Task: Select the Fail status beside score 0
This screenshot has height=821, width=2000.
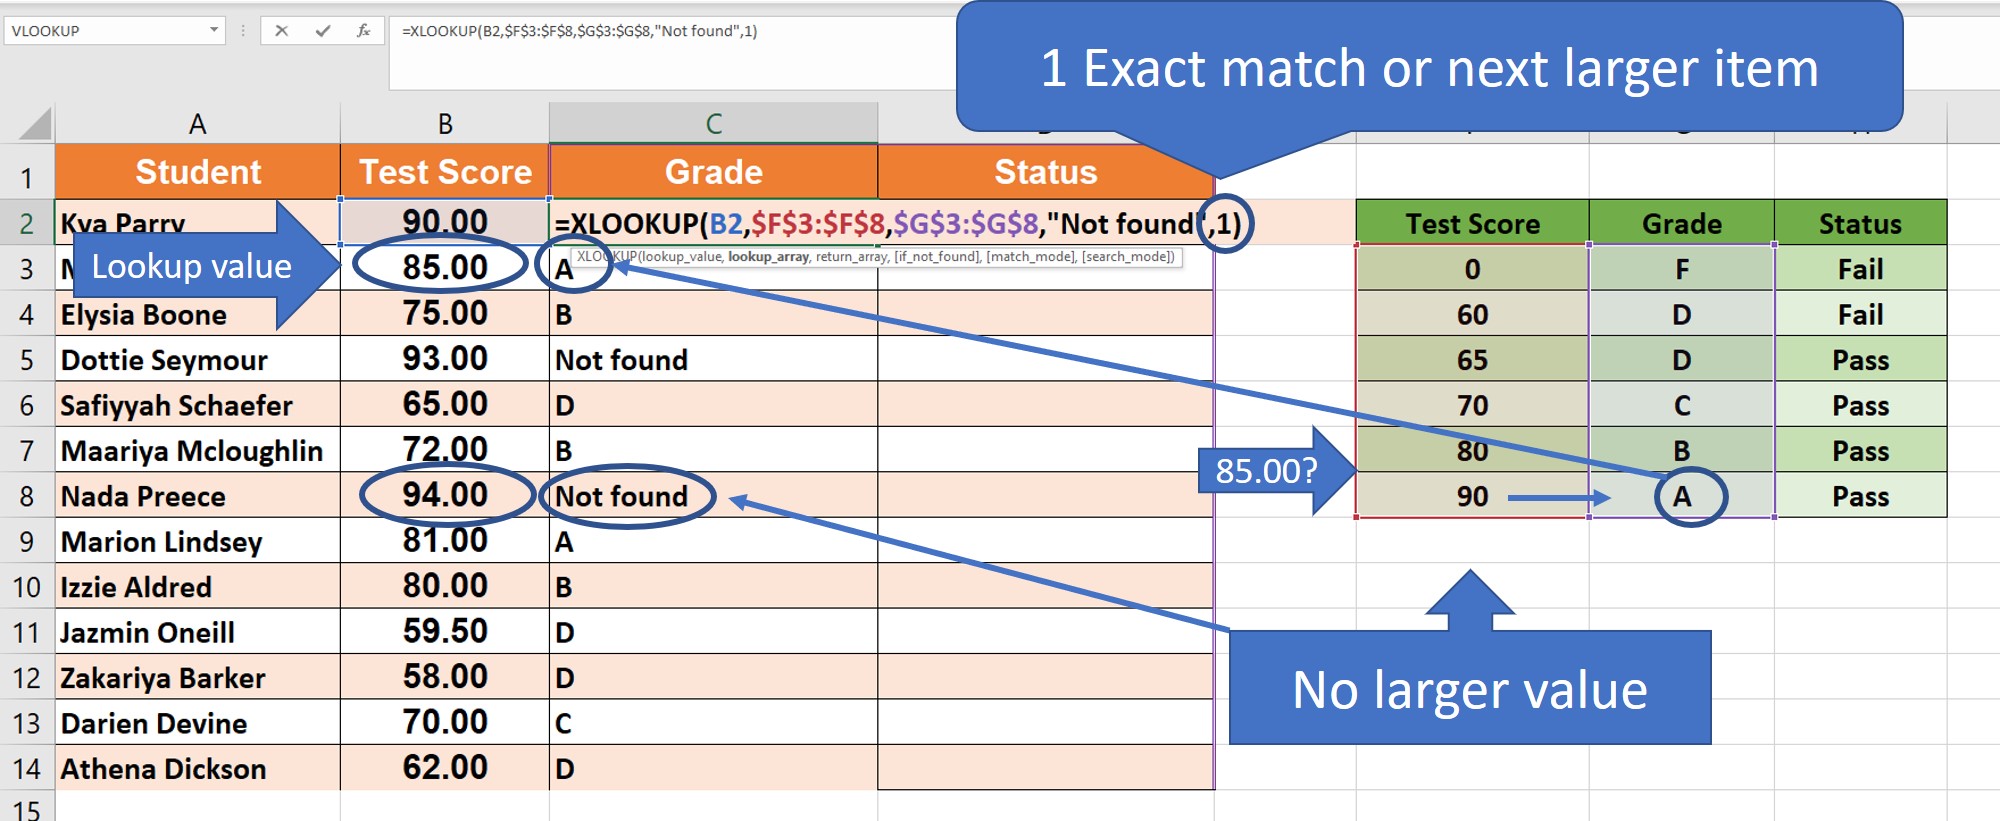Action: point(1860,269)
